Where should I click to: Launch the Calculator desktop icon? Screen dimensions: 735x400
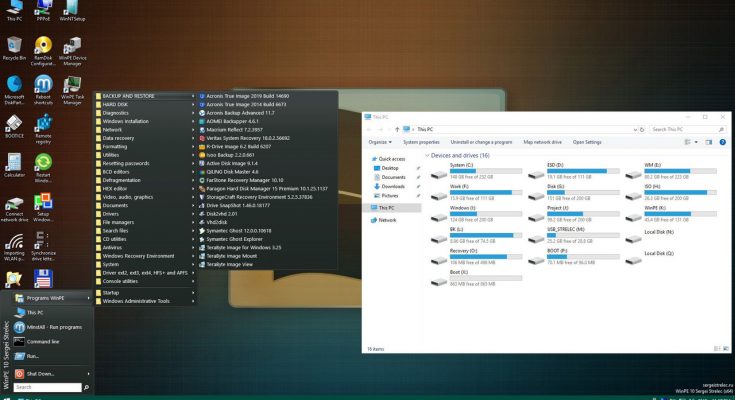pos(14,166)
